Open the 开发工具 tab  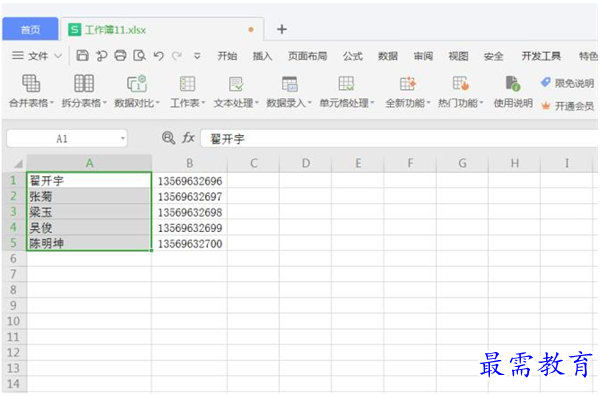541,56
